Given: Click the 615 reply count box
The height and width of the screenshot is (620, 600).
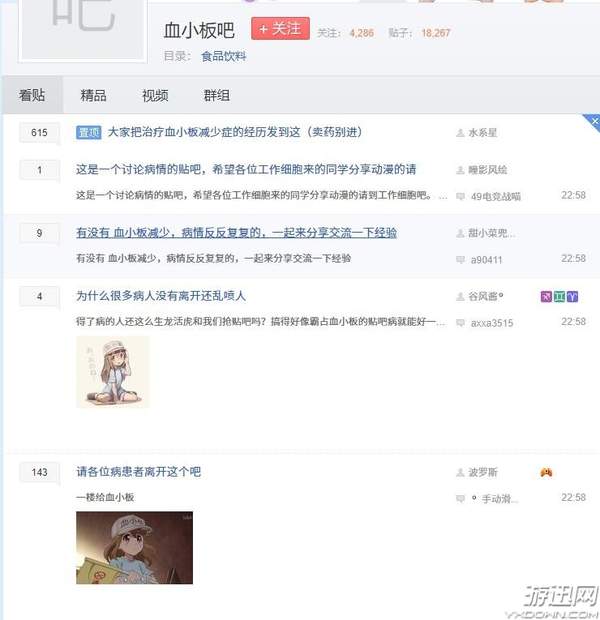Looking at the screenshot, I should pyautogui.click(x=39, y=132).
